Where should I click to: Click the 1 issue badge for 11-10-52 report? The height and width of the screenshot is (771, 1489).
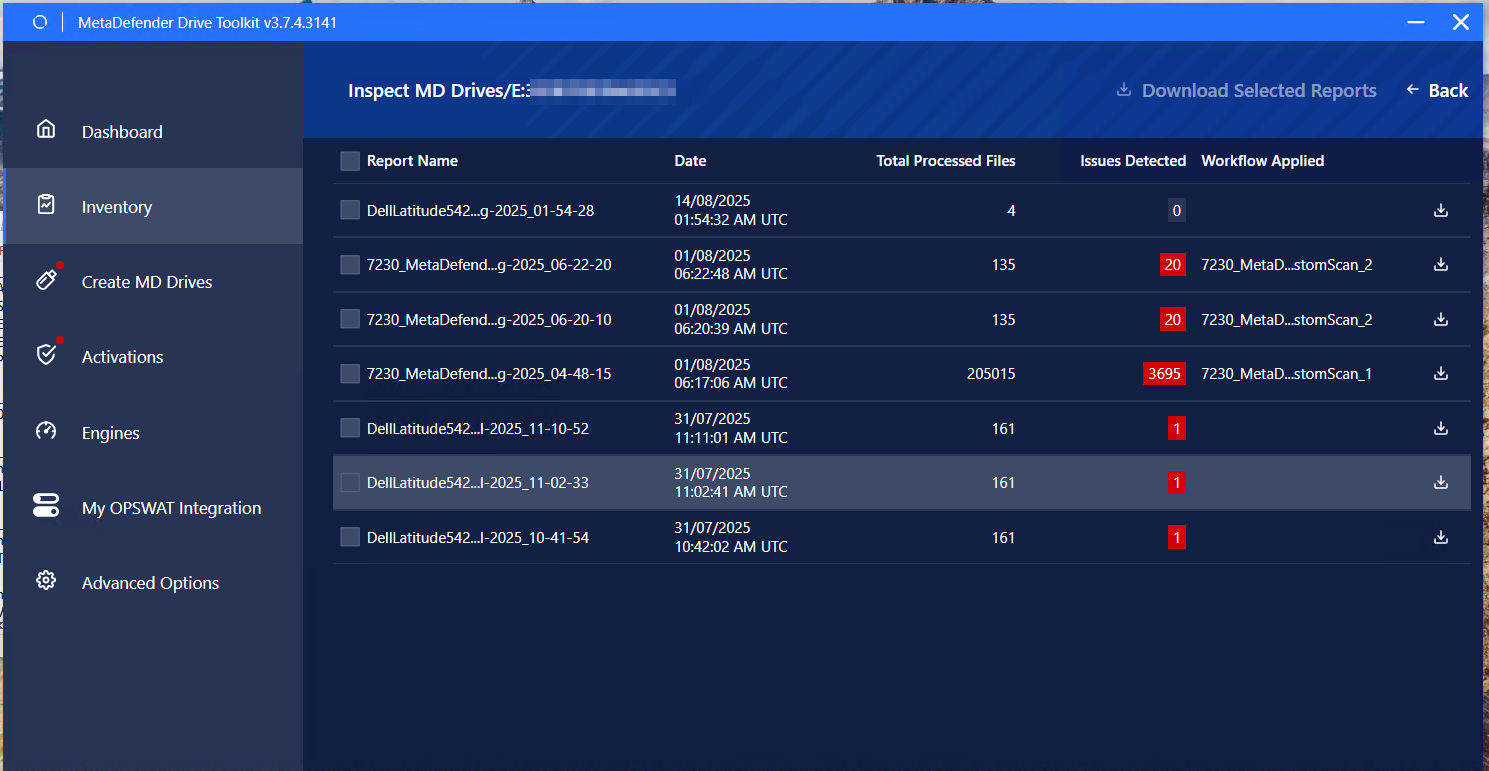coord(1177,429)
